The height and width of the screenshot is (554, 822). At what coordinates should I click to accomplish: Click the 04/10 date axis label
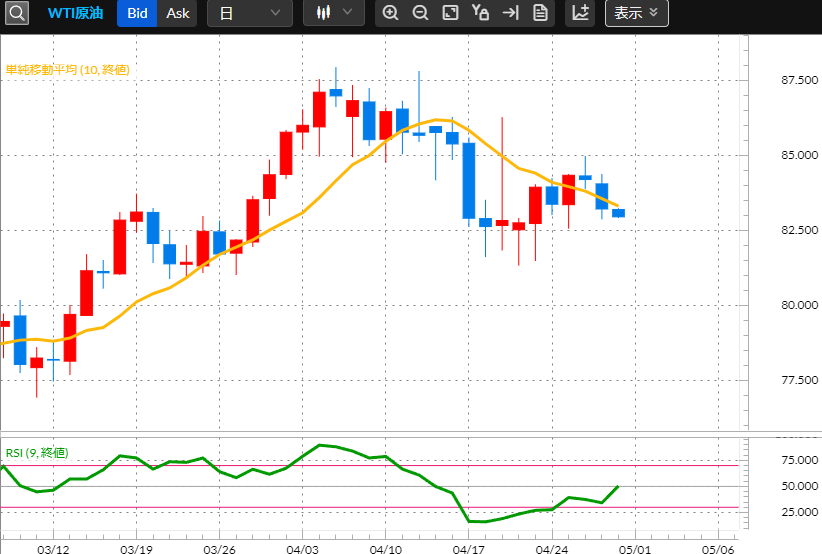[385, 549]
